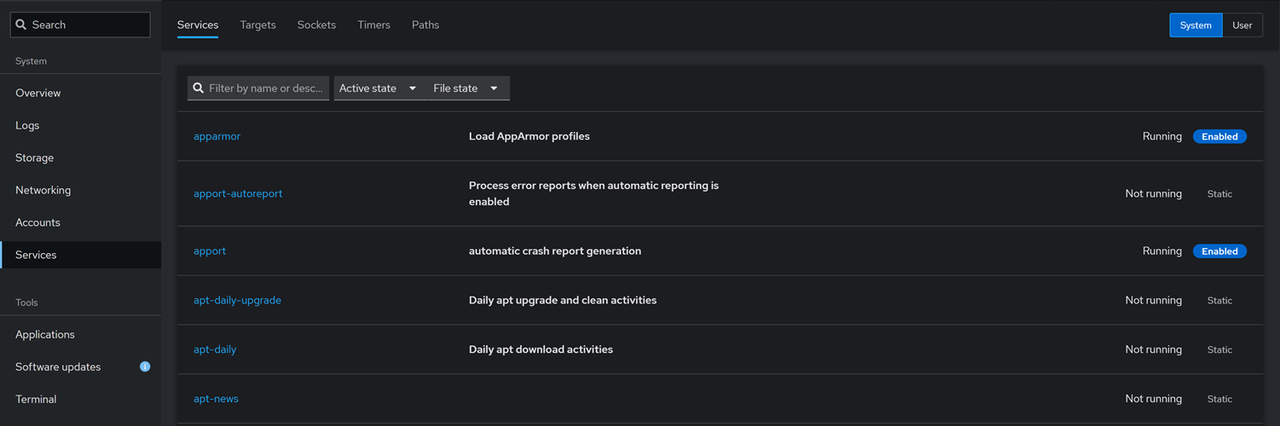
Task: Click the Filter by name or description field
Action: tap(258, 88)
